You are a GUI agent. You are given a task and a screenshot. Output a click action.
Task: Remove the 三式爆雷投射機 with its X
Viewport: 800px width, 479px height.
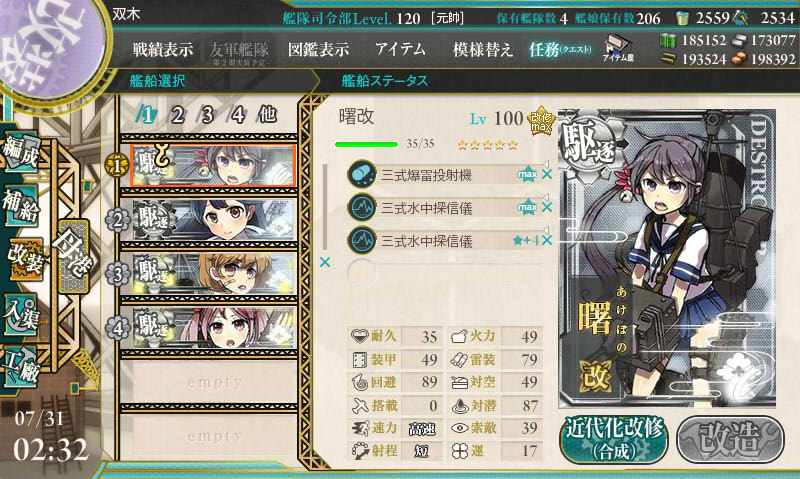point(547,174)
